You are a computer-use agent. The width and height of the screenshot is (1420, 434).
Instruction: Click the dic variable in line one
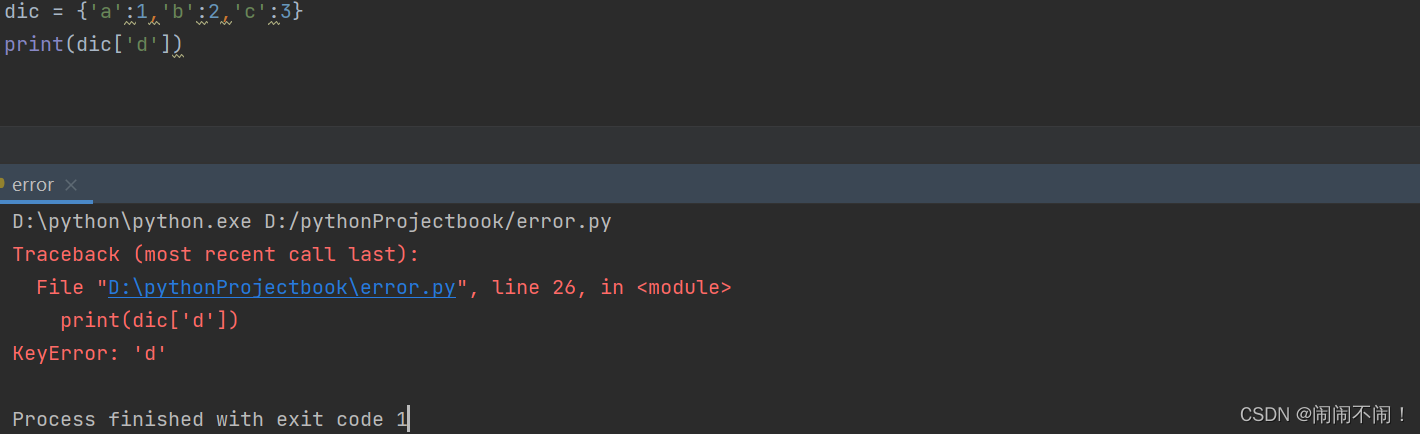point(22,13)
